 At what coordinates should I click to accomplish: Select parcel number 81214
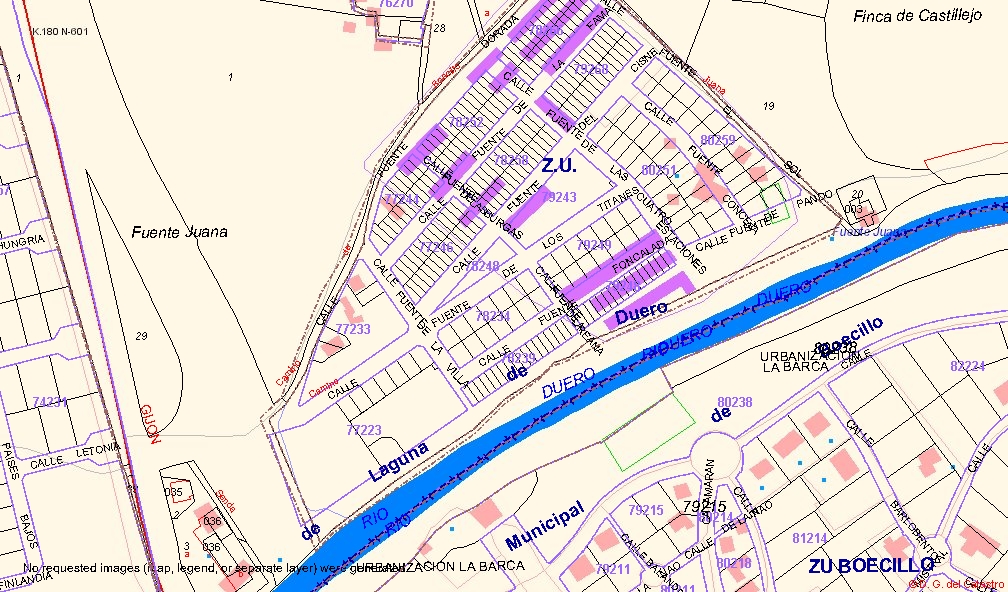coord(809,538)
